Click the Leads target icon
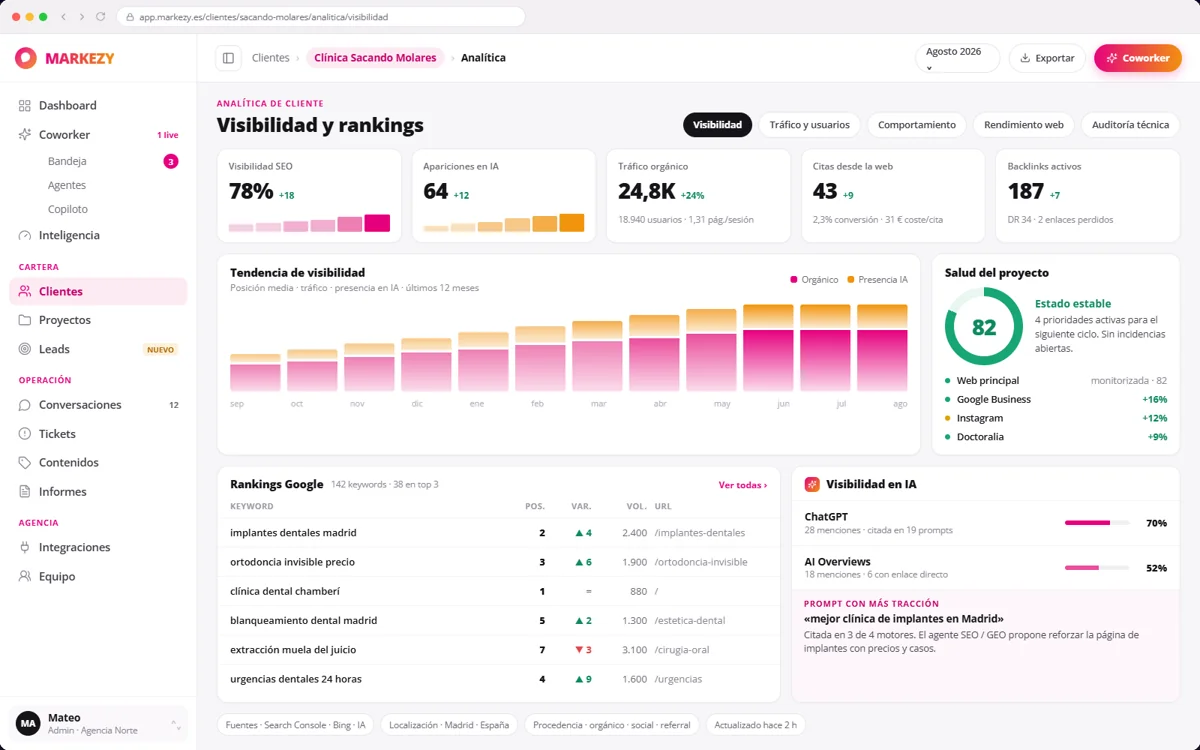This screenshot has width=1200, height=750. pos(25,349)
